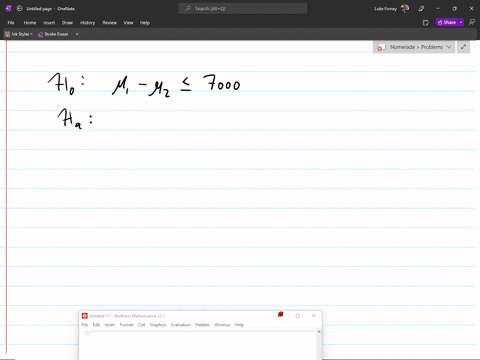Open the Graphics menu in Mathematica
The image size is (480, 360).
(158, 325)
